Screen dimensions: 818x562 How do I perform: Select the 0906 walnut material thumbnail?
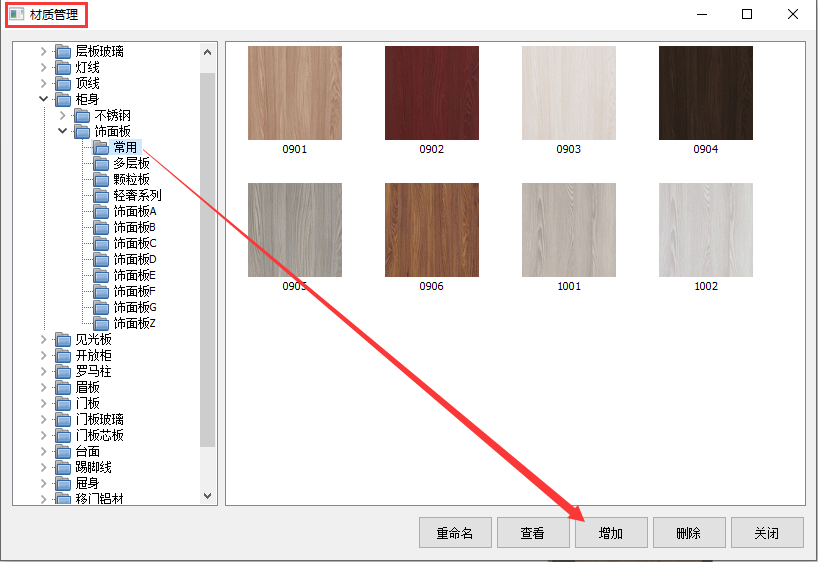click(432, 230)
